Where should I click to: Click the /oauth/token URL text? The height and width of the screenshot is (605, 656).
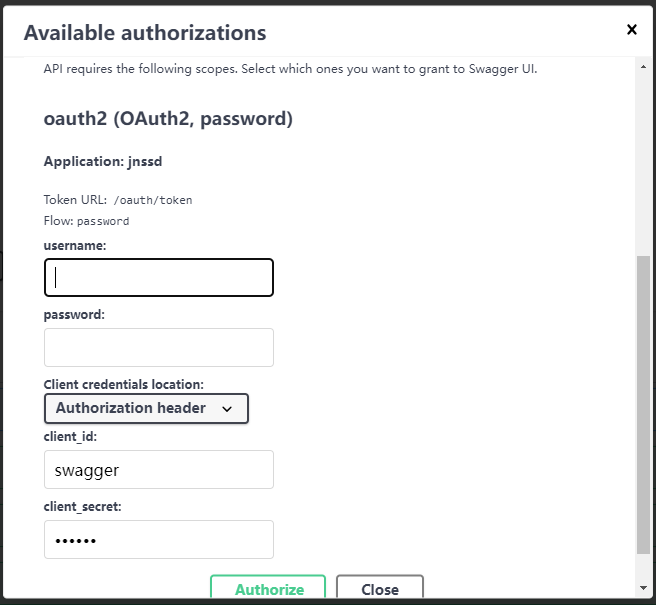coord(152,200)
